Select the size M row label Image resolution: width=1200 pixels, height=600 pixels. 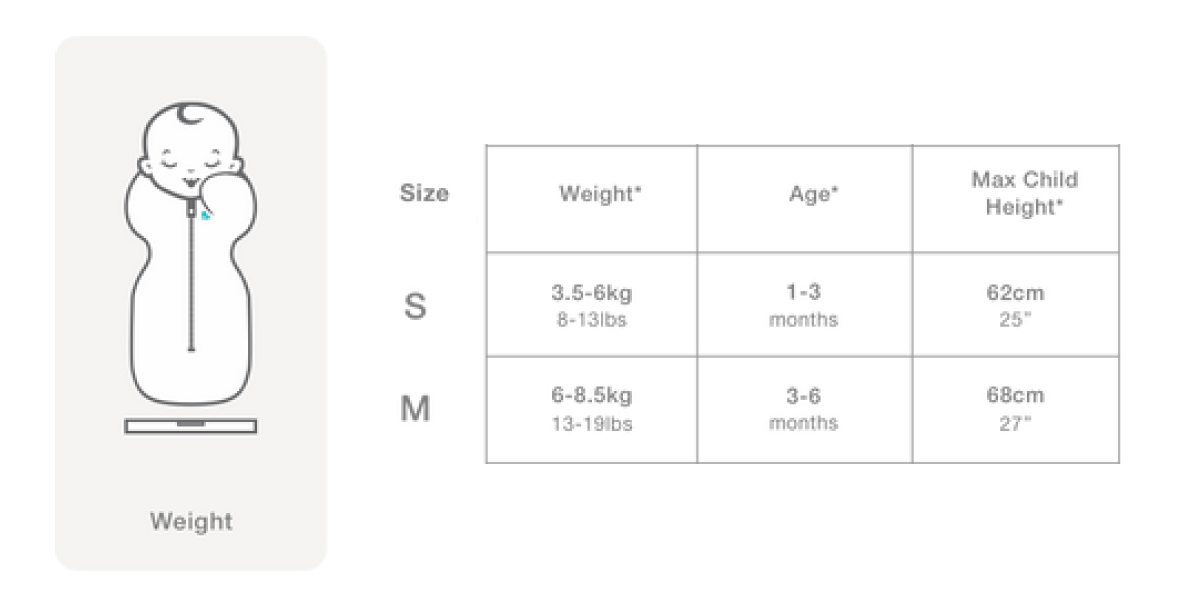point(415,409)
